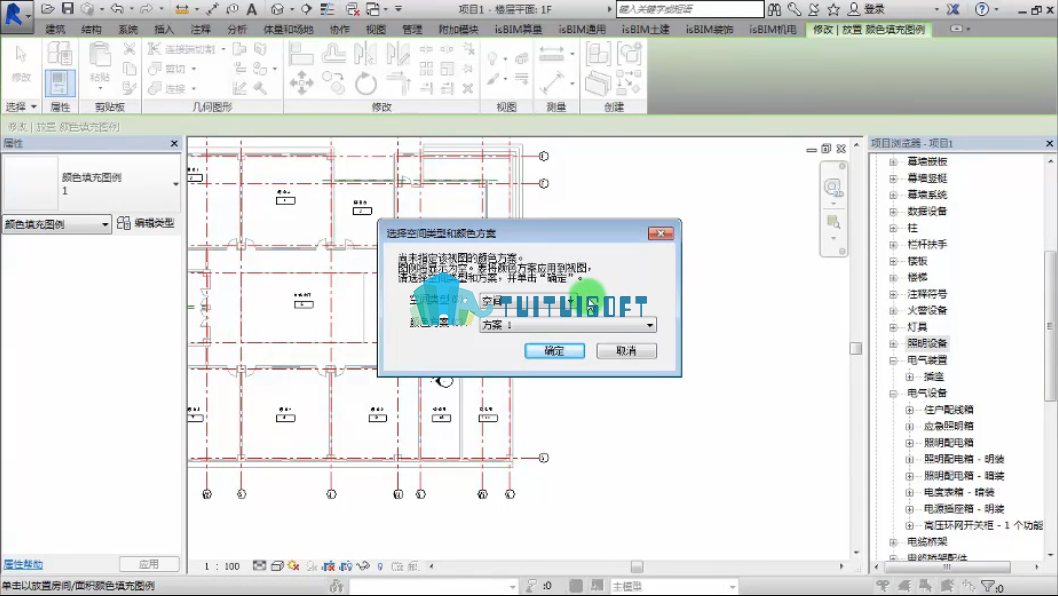Viewport: 1058px width, 596px height.
Task: Click the 取消 button in the dialog
Action: click(x=626, y=351)
